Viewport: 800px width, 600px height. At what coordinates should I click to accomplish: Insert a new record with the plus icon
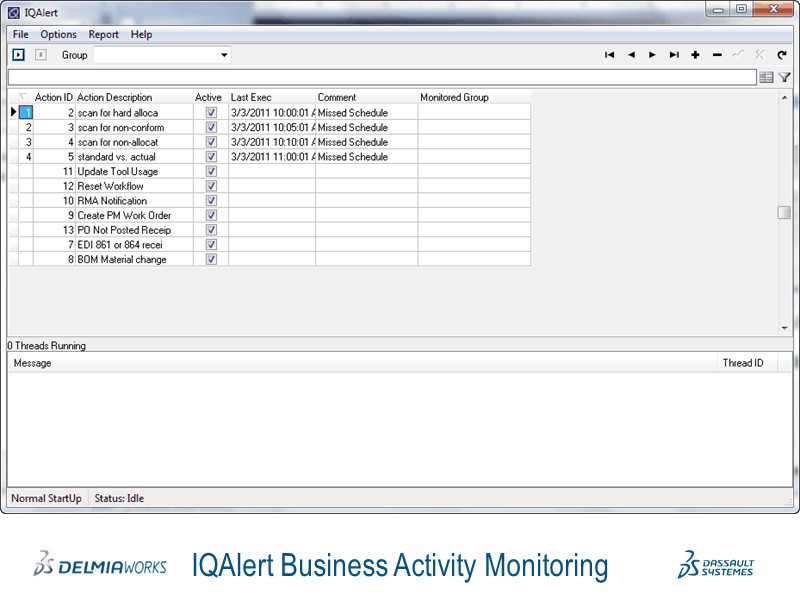[x=695, y=55]
